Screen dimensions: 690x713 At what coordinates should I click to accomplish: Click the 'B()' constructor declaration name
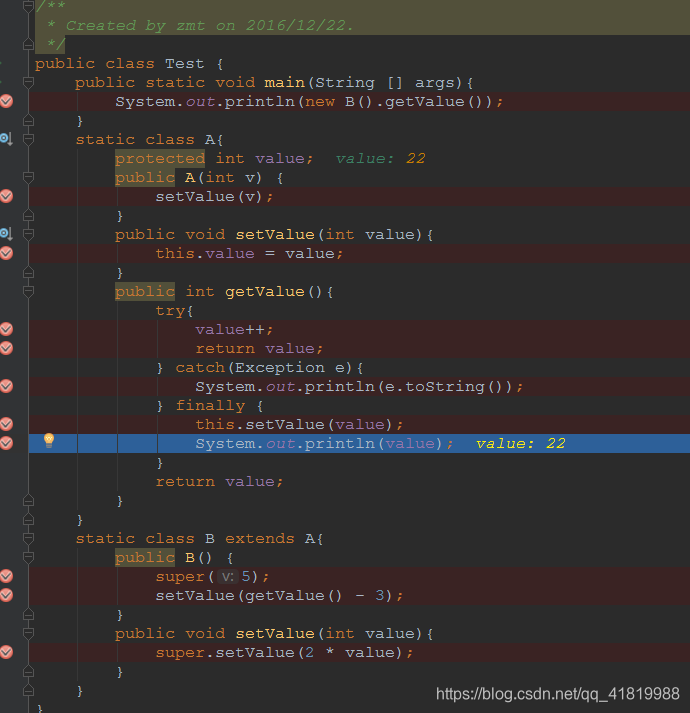199,557
